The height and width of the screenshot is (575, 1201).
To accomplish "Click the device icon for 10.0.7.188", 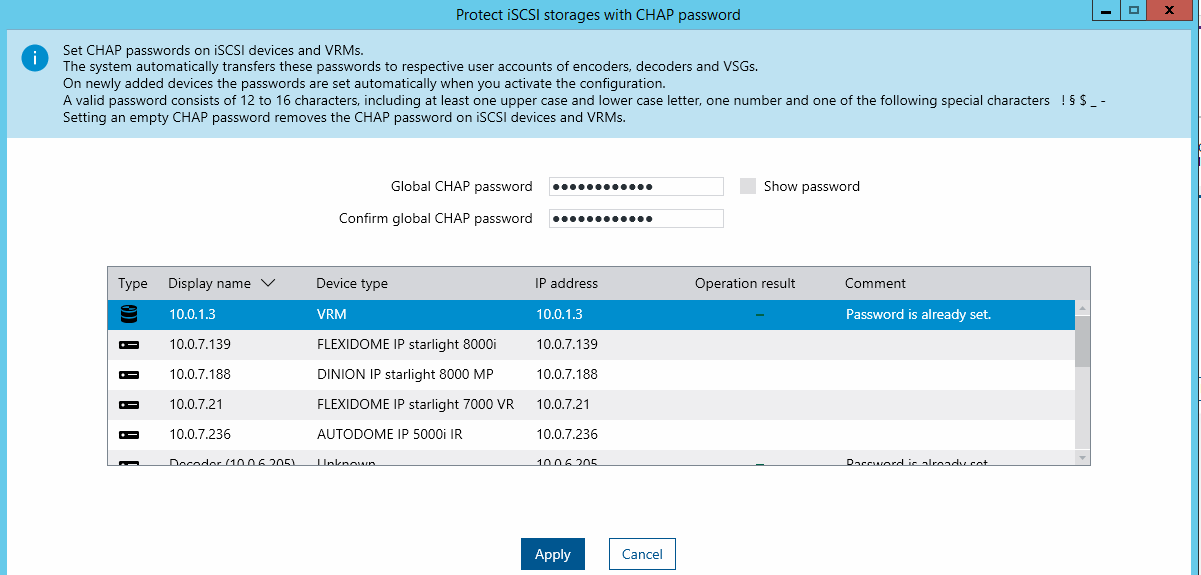I will (x=128, y=374).
